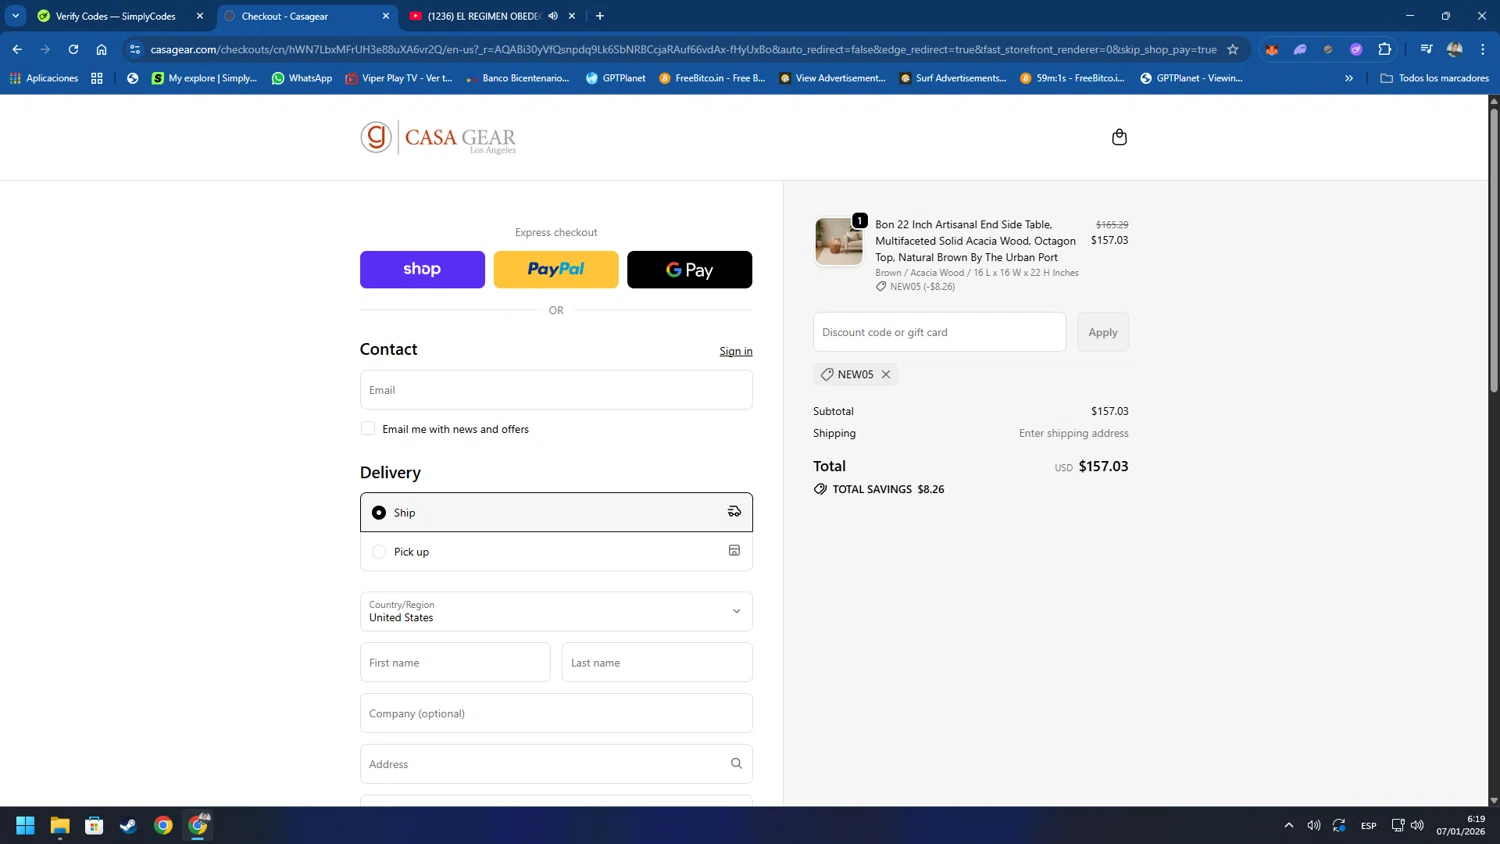Open the FreeBitco.in - Free B... bookmark
This screenshot has height=844, width=1500.
712,78
